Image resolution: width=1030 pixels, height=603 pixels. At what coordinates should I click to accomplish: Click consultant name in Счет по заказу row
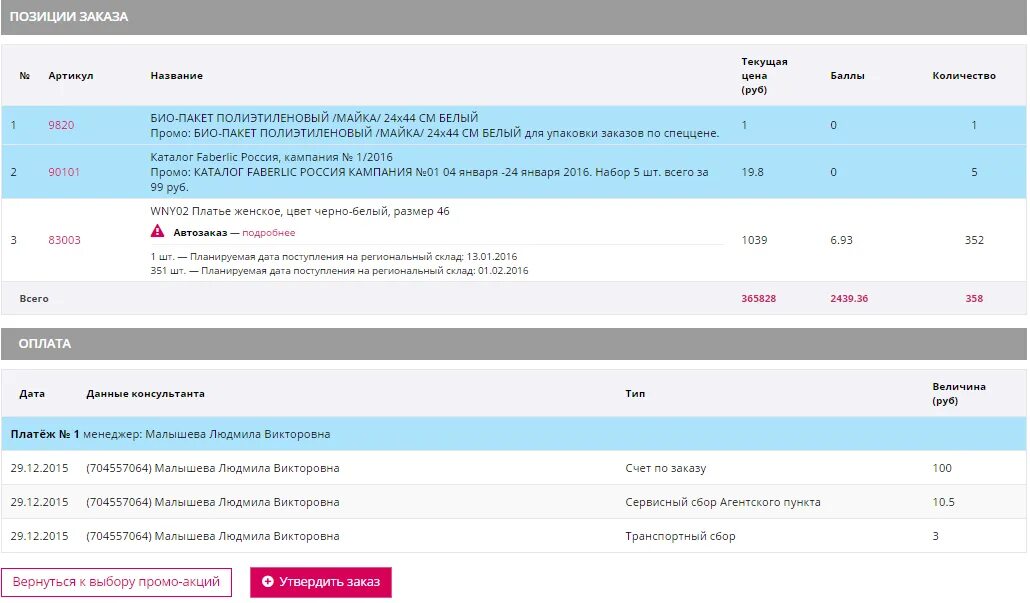tap(213, 468)
